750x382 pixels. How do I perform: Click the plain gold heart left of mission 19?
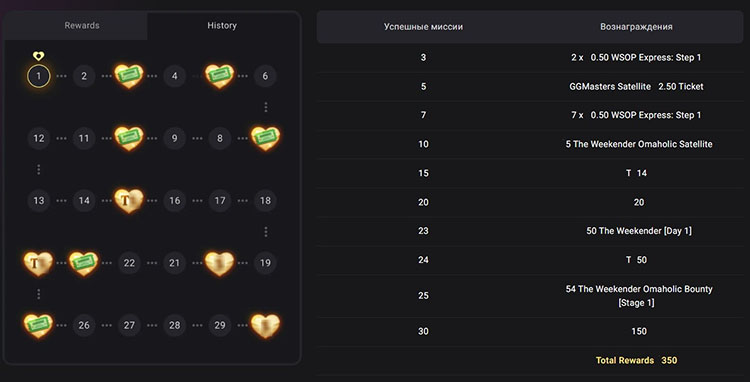(220, 263)
